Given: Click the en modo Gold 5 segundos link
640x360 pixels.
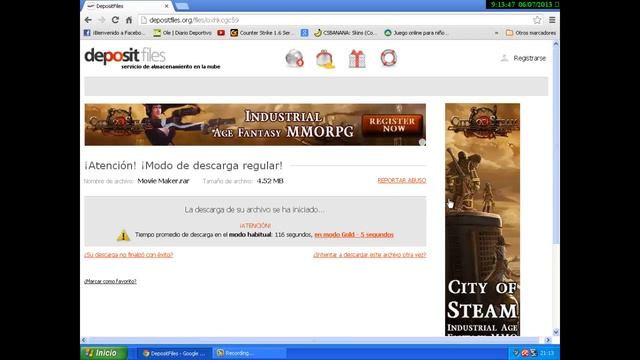Looking at the screenshot, I should (354, 235).
